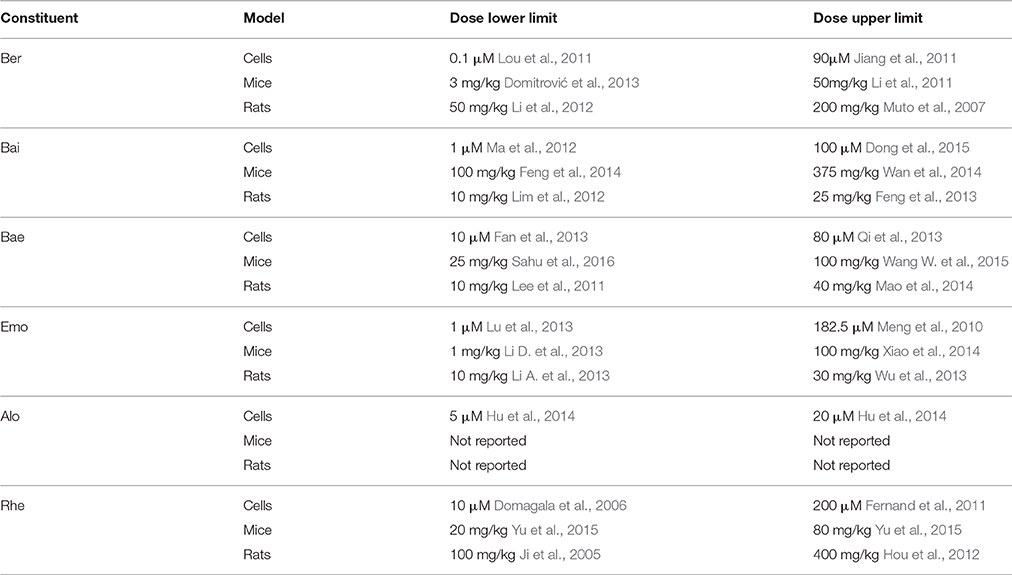
Task: Open the Lou et al., 2011 citation
Action: (x=545, y=58)
